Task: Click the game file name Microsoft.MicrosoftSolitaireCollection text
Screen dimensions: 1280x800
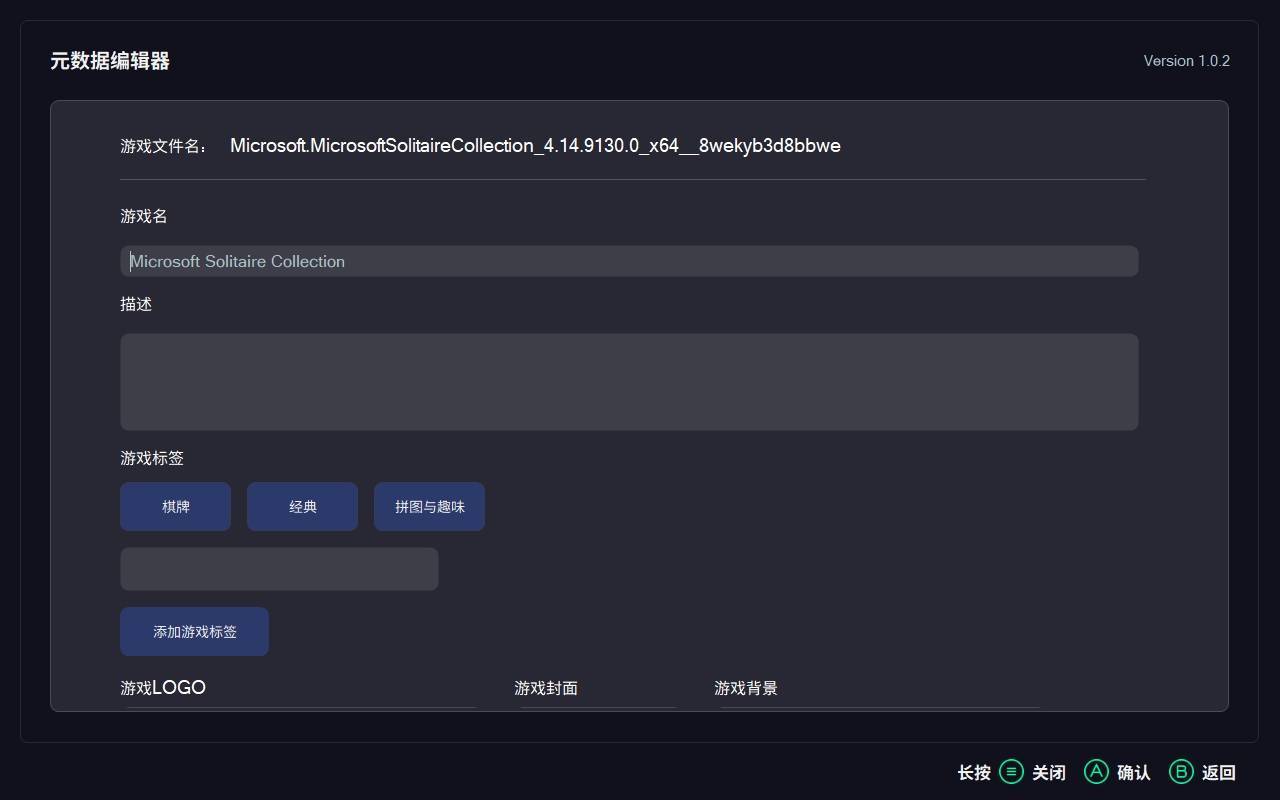Action: 535,146
